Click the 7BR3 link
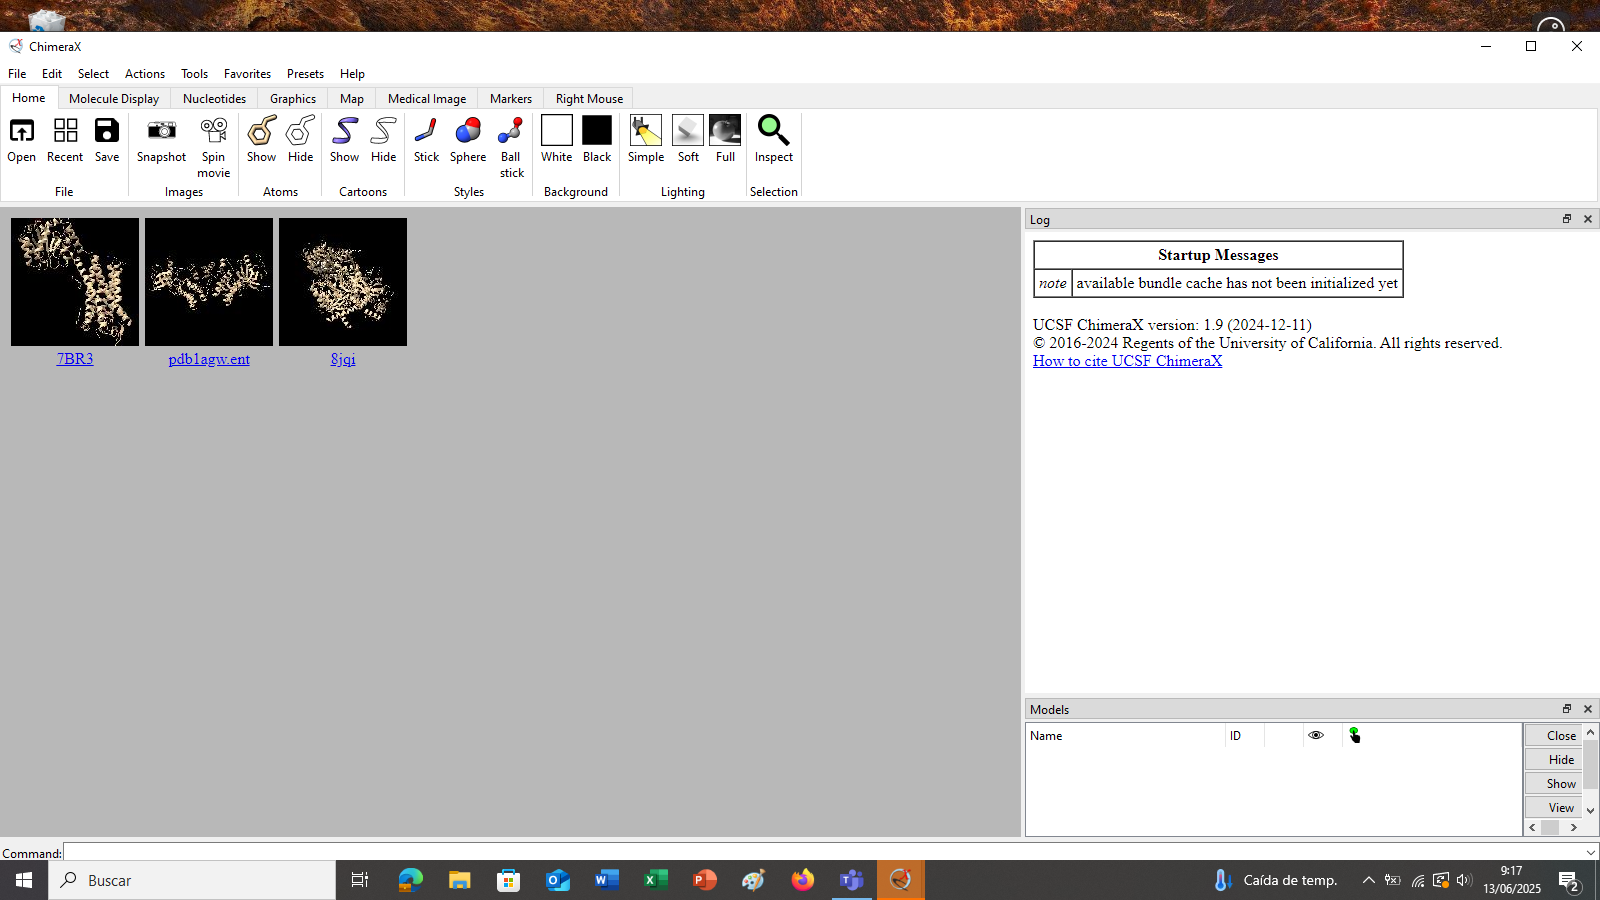This screenshot has width=1600, height=900. point(75,359)
